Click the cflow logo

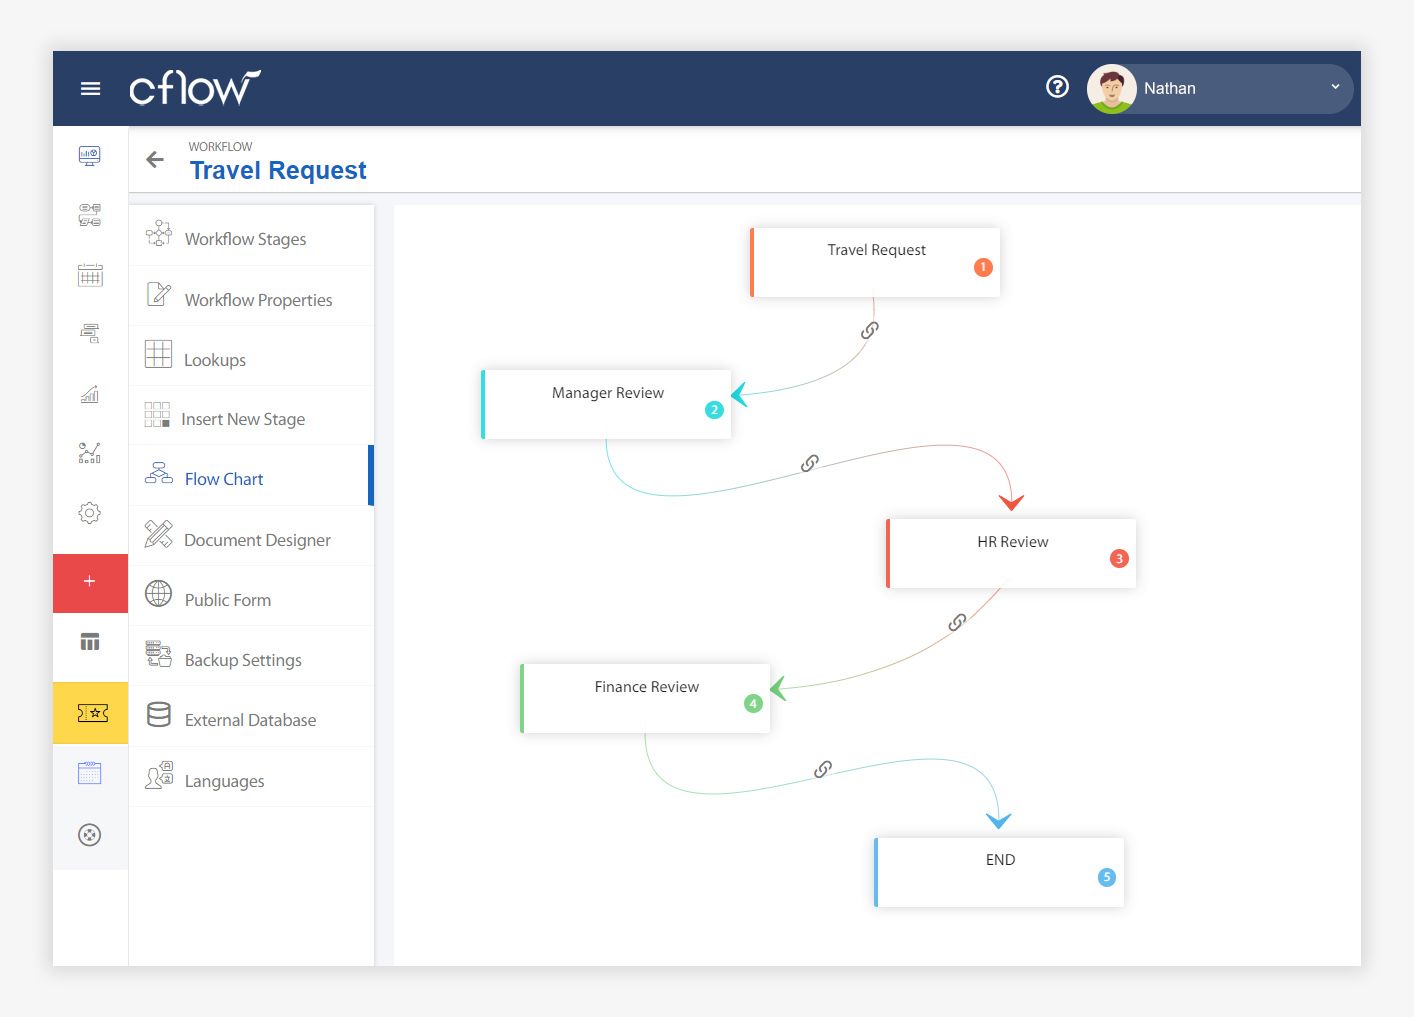pyautogui.click(x=195, y=88)
